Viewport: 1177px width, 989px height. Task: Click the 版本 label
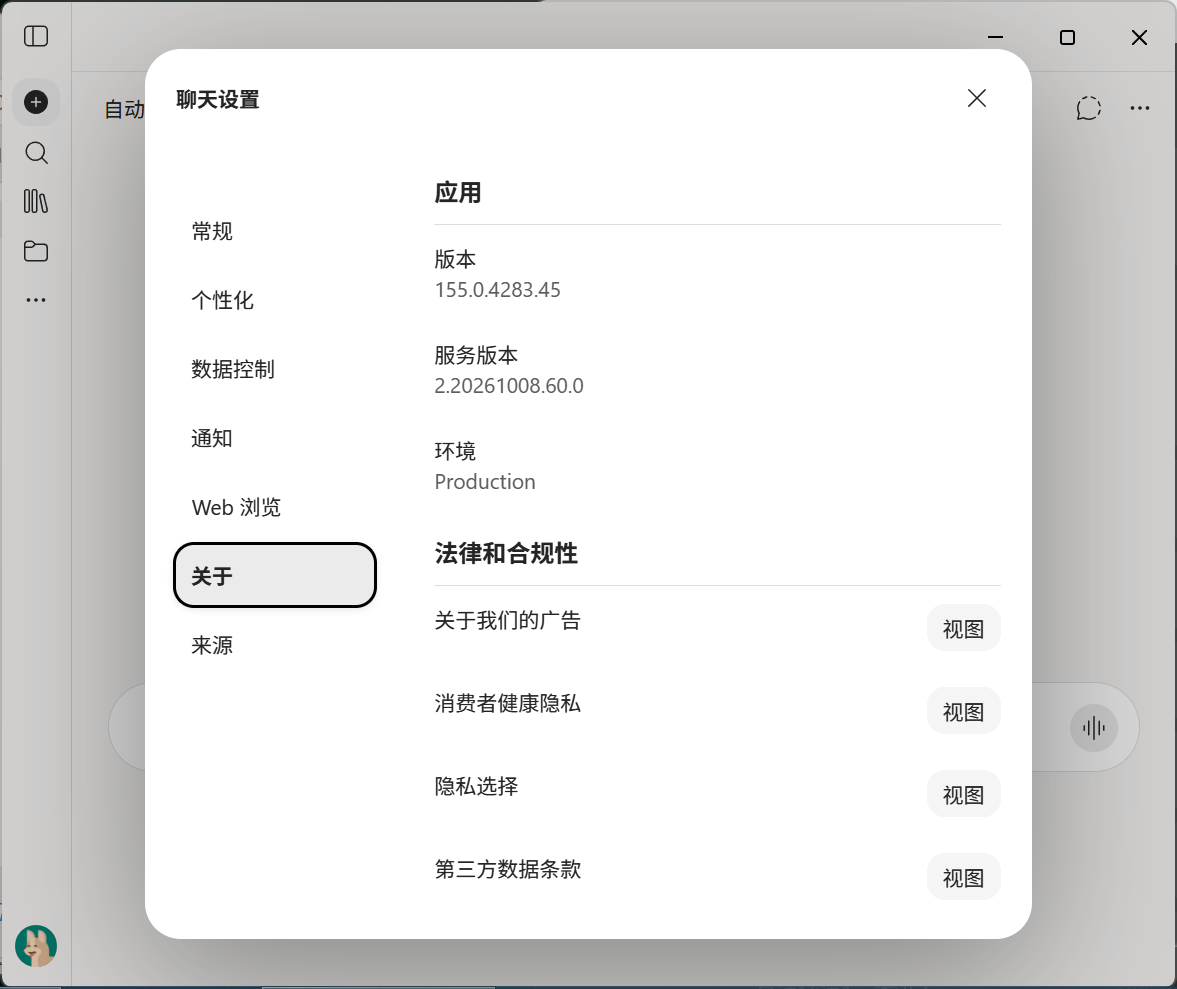point(455,260)
